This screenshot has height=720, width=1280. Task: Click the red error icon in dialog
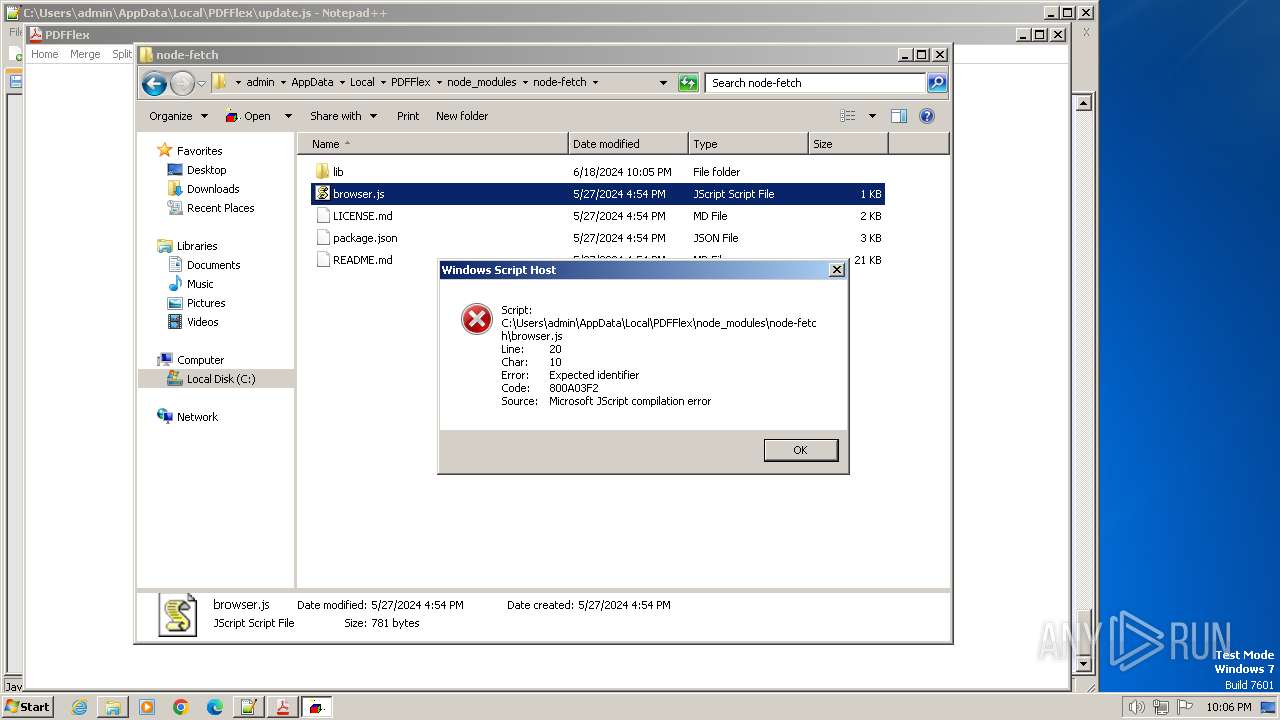tap(476, 319)
